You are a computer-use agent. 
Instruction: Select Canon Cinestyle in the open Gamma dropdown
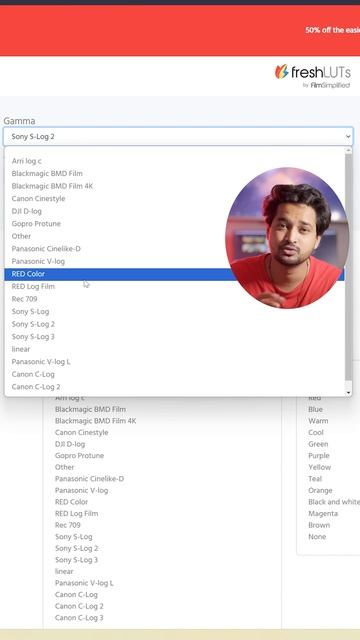(x=174, y=199)
